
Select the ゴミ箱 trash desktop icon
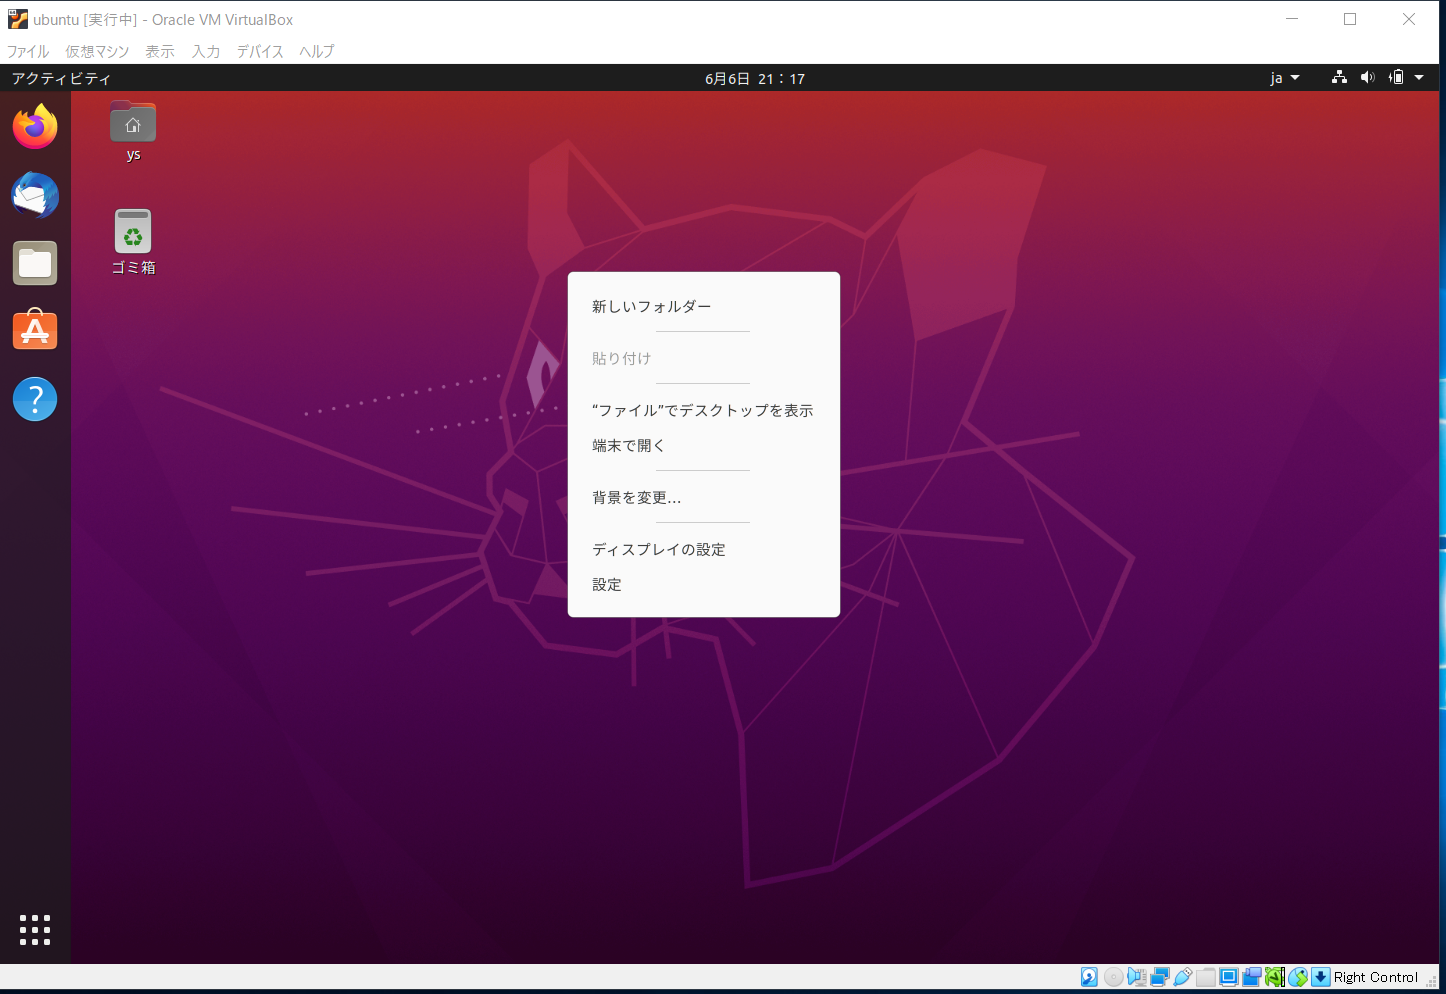[133, 241]
